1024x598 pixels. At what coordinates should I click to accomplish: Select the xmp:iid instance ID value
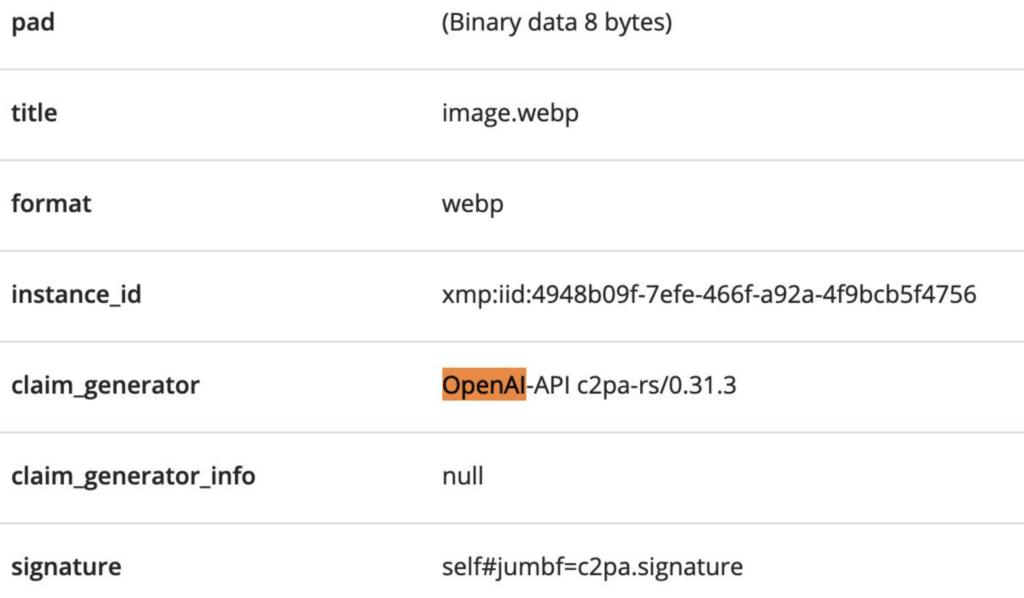(x=708, y=295)
